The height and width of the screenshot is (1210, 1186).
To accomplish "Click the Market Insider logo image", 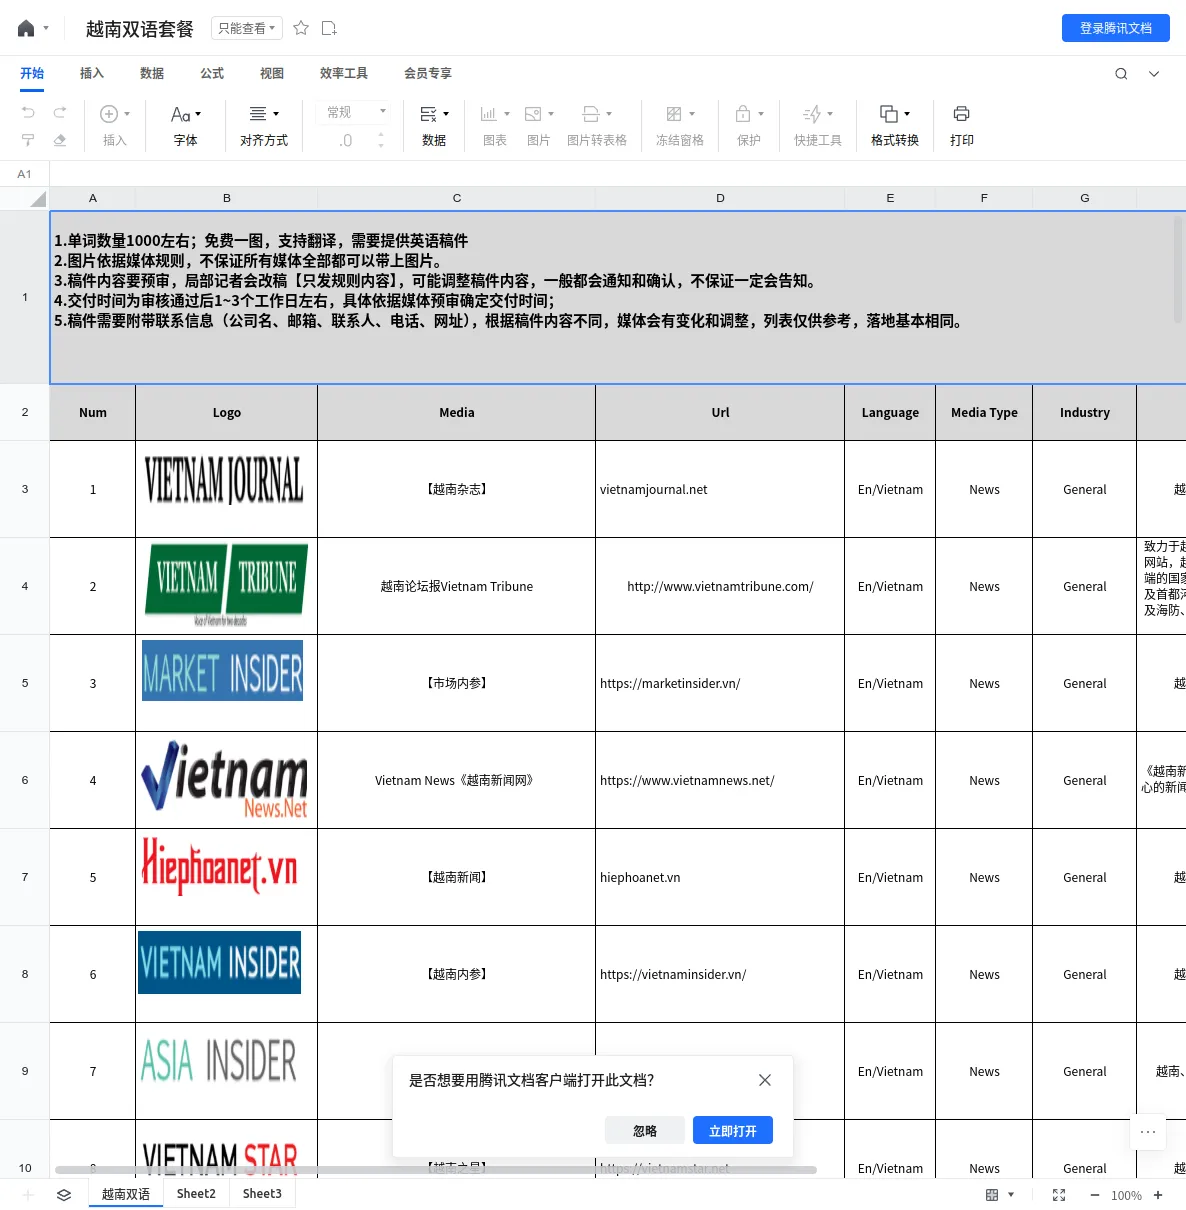I will click(222, 671).
